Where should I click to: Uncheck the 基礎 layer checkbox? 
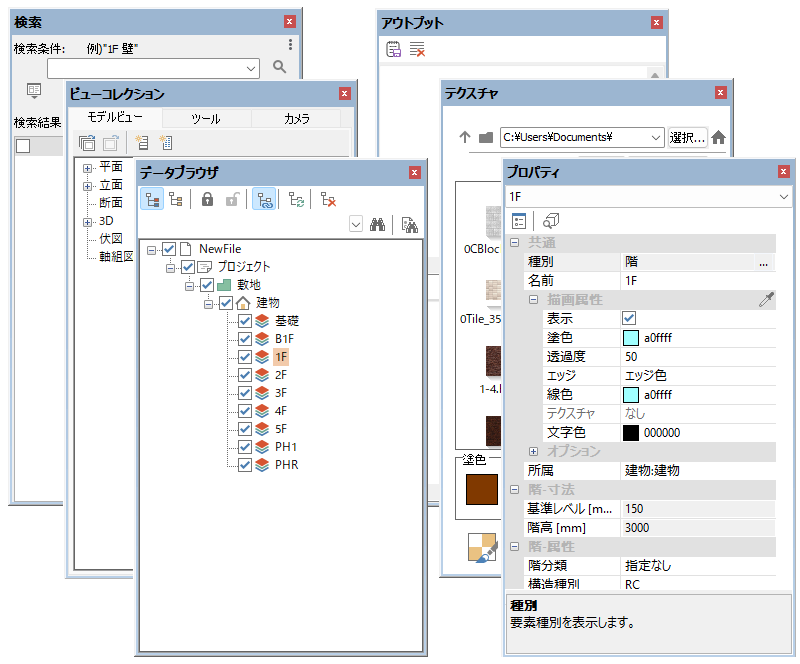tap(245, 321)
